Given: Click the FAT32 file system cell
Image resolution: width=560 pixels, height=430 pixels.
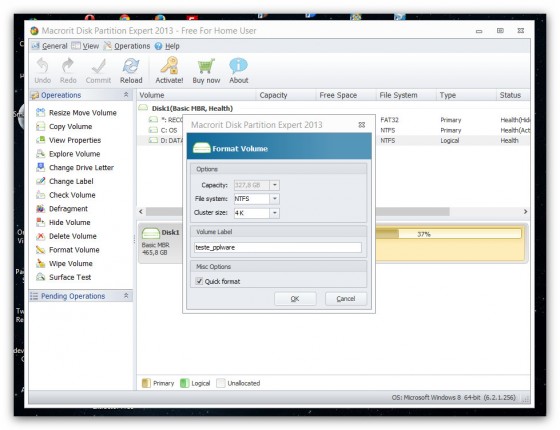Looking at the screenshot, I should pos(389,120).
